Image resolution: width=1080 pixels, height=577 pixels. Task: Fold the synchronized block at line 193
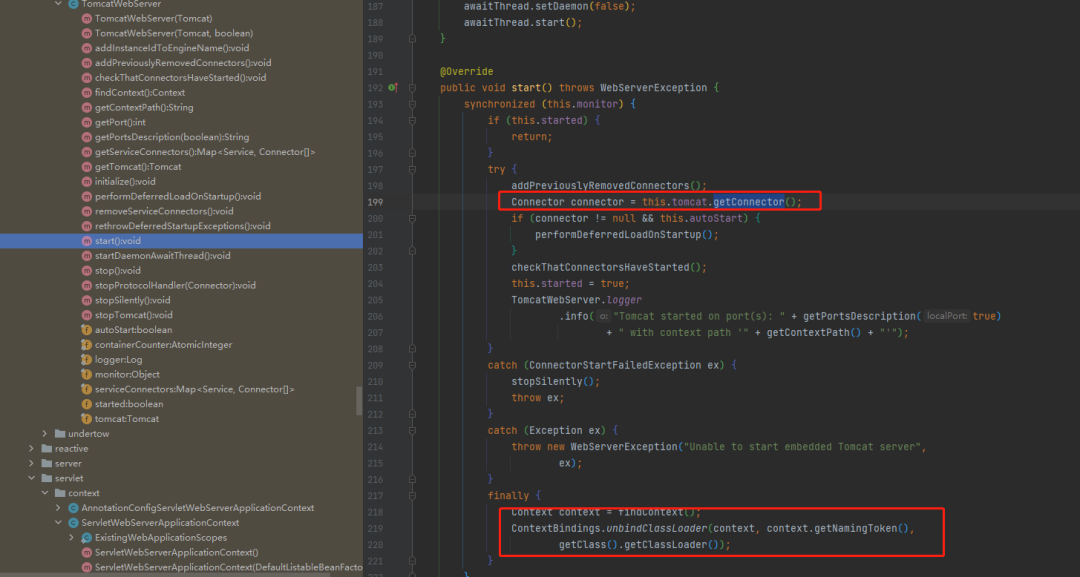(410, 103)
